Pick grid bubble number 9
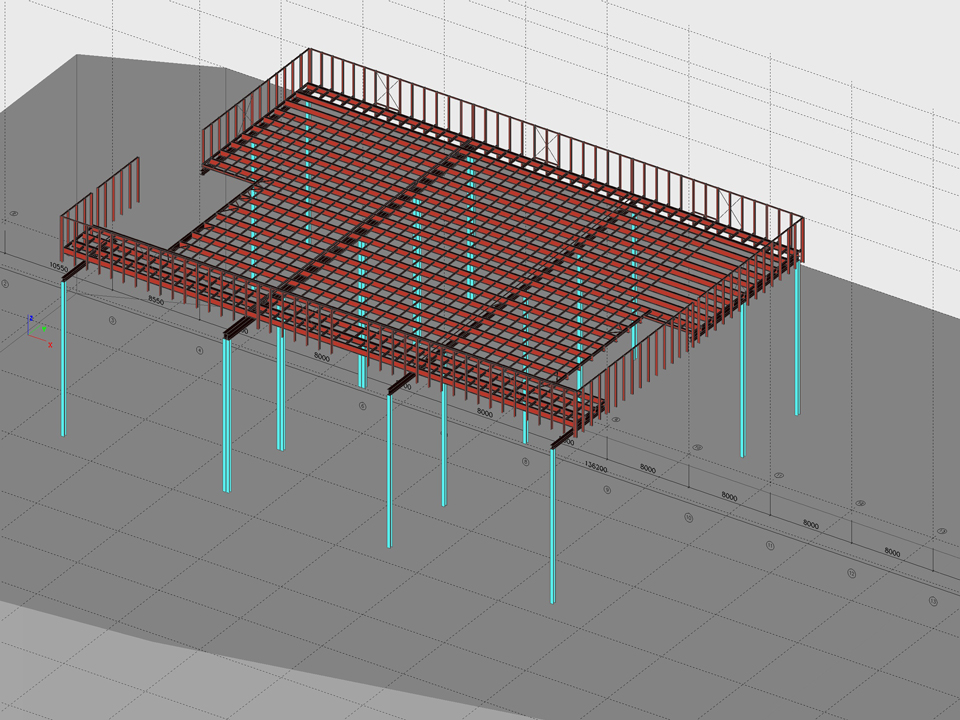Screen dimensions: 960x720 (606, 490)
